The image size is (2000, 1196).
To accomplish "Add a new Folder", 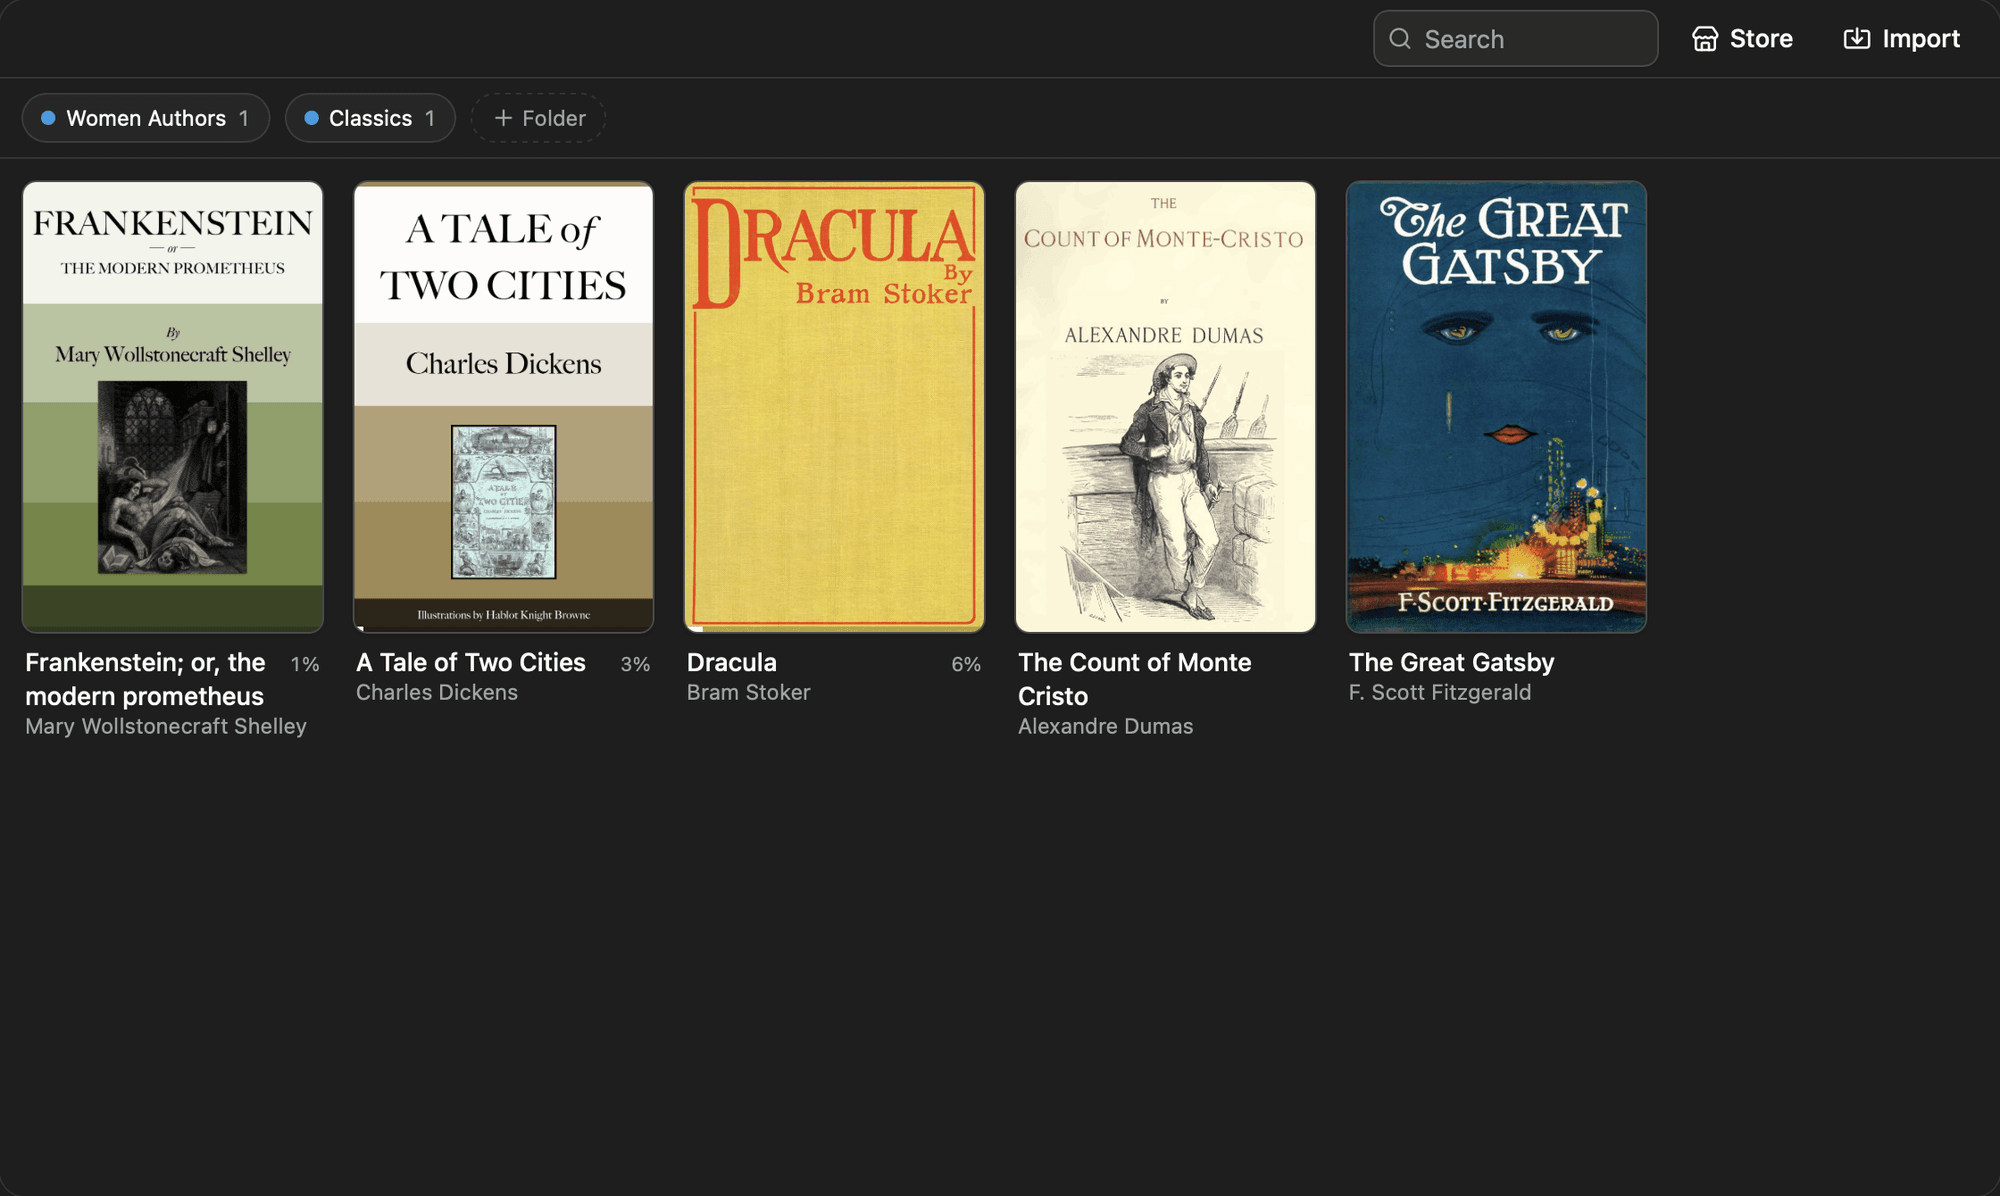I will coord(538,118).
